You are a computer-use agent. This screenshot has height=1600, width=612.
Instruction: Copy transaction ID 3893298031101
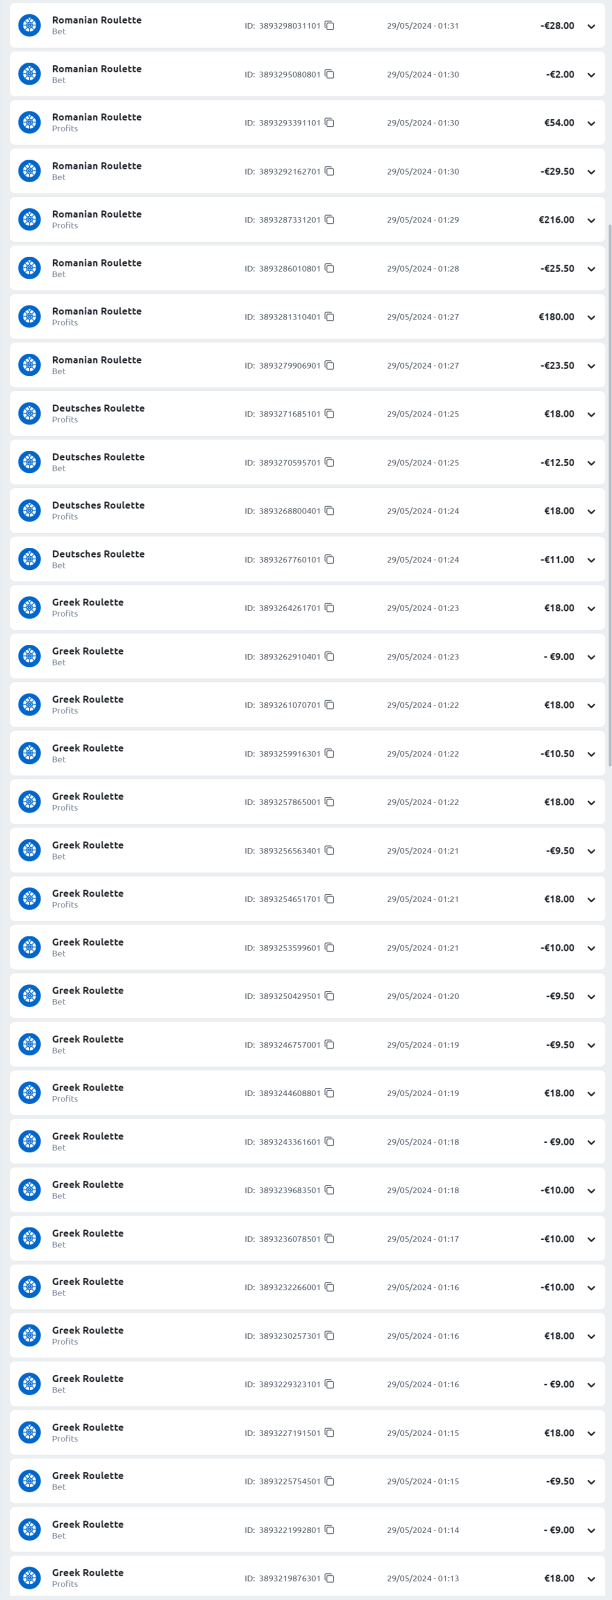330,26
